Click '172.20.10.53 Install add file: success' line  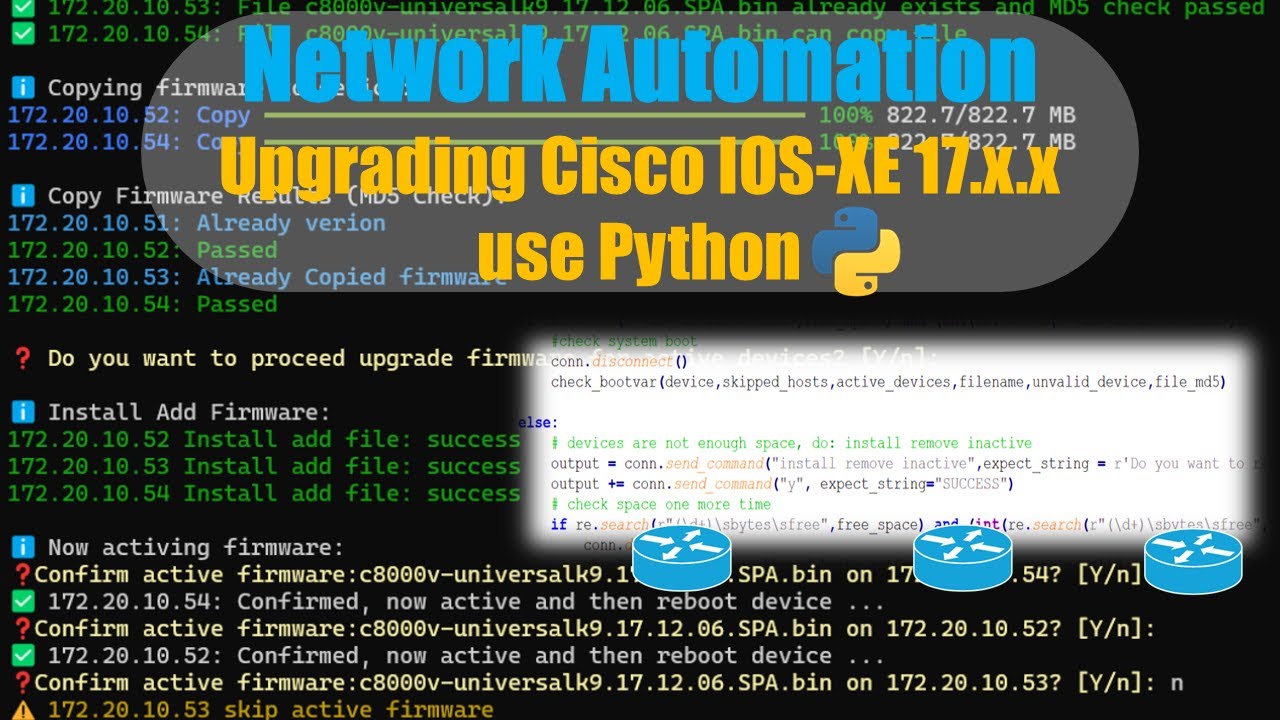click(264, 466)
